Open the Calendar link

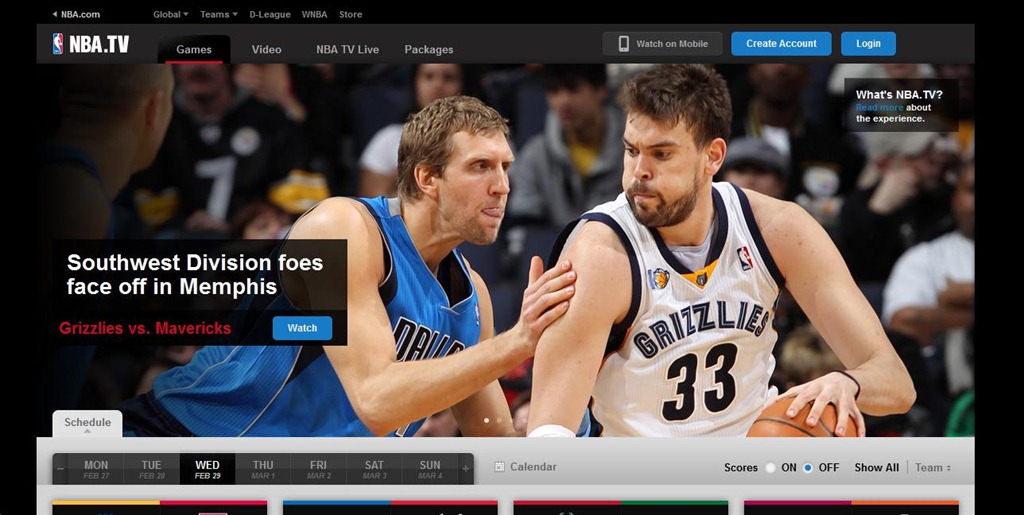click(x=533, y=467)
